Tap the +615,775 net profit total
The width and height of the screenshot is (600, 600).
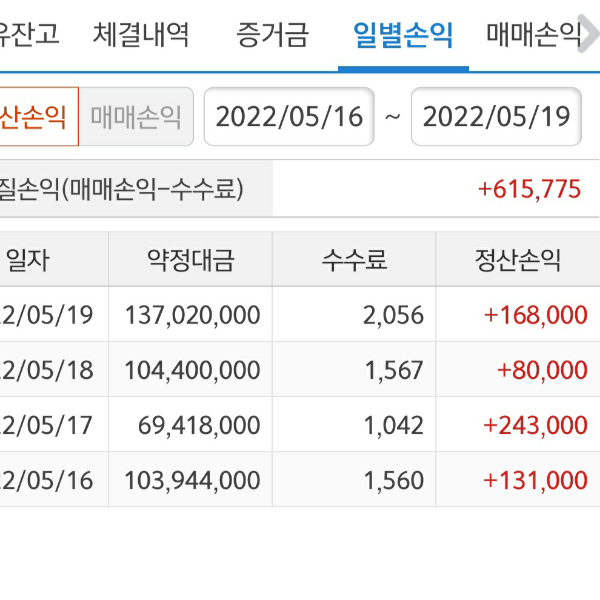(529, 189)
